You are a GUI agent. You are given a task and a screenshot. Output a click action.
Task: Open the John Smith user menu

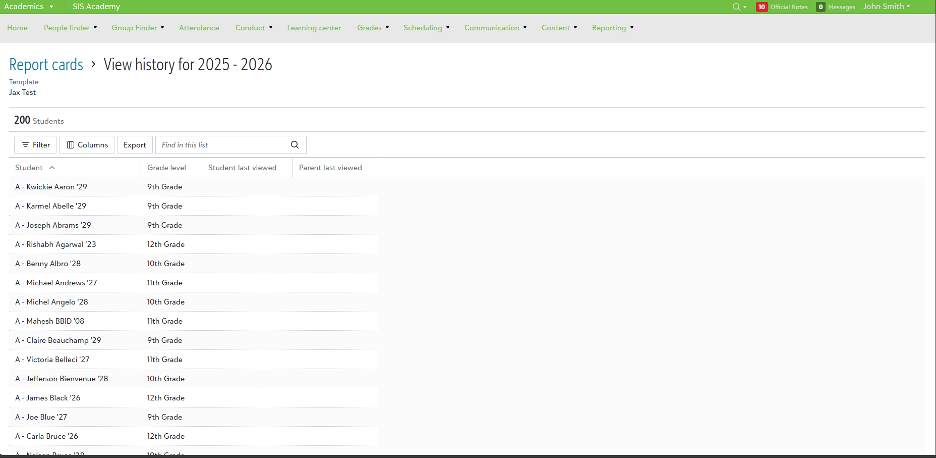click(886, 7)
